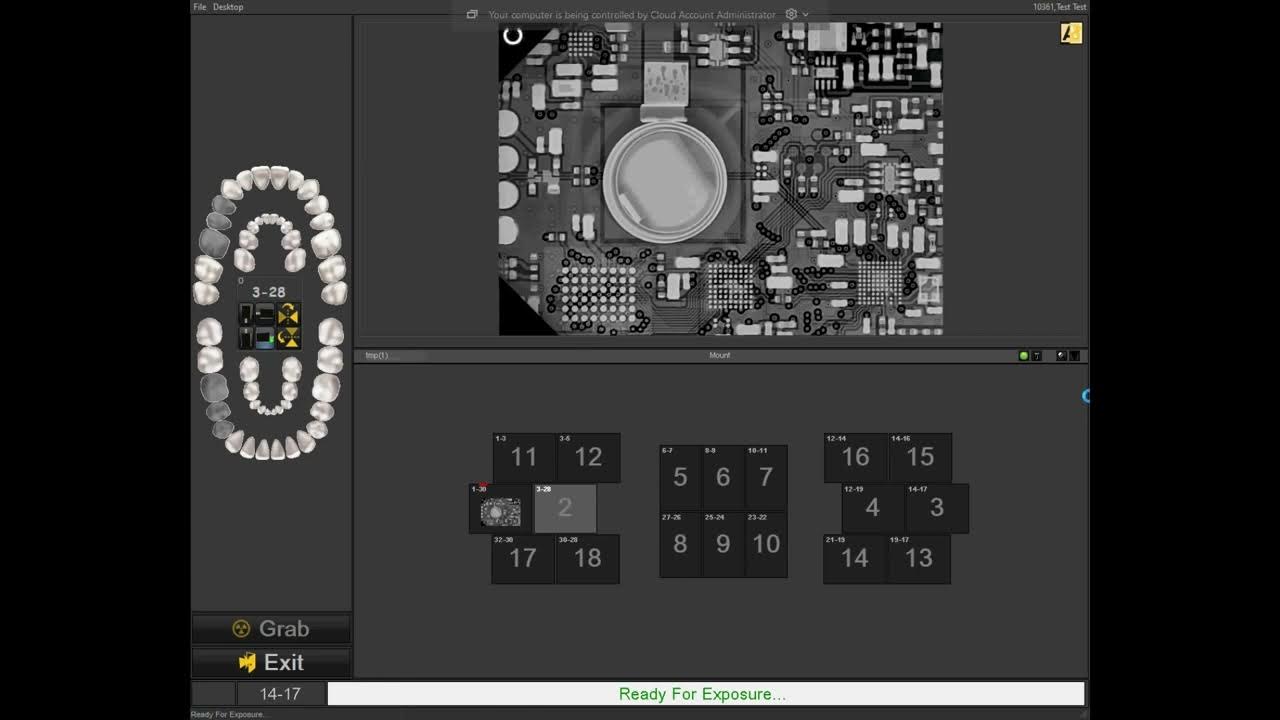Click the Exit button
This screenshot has height=720, width=1280.
(x=271, y=662)
